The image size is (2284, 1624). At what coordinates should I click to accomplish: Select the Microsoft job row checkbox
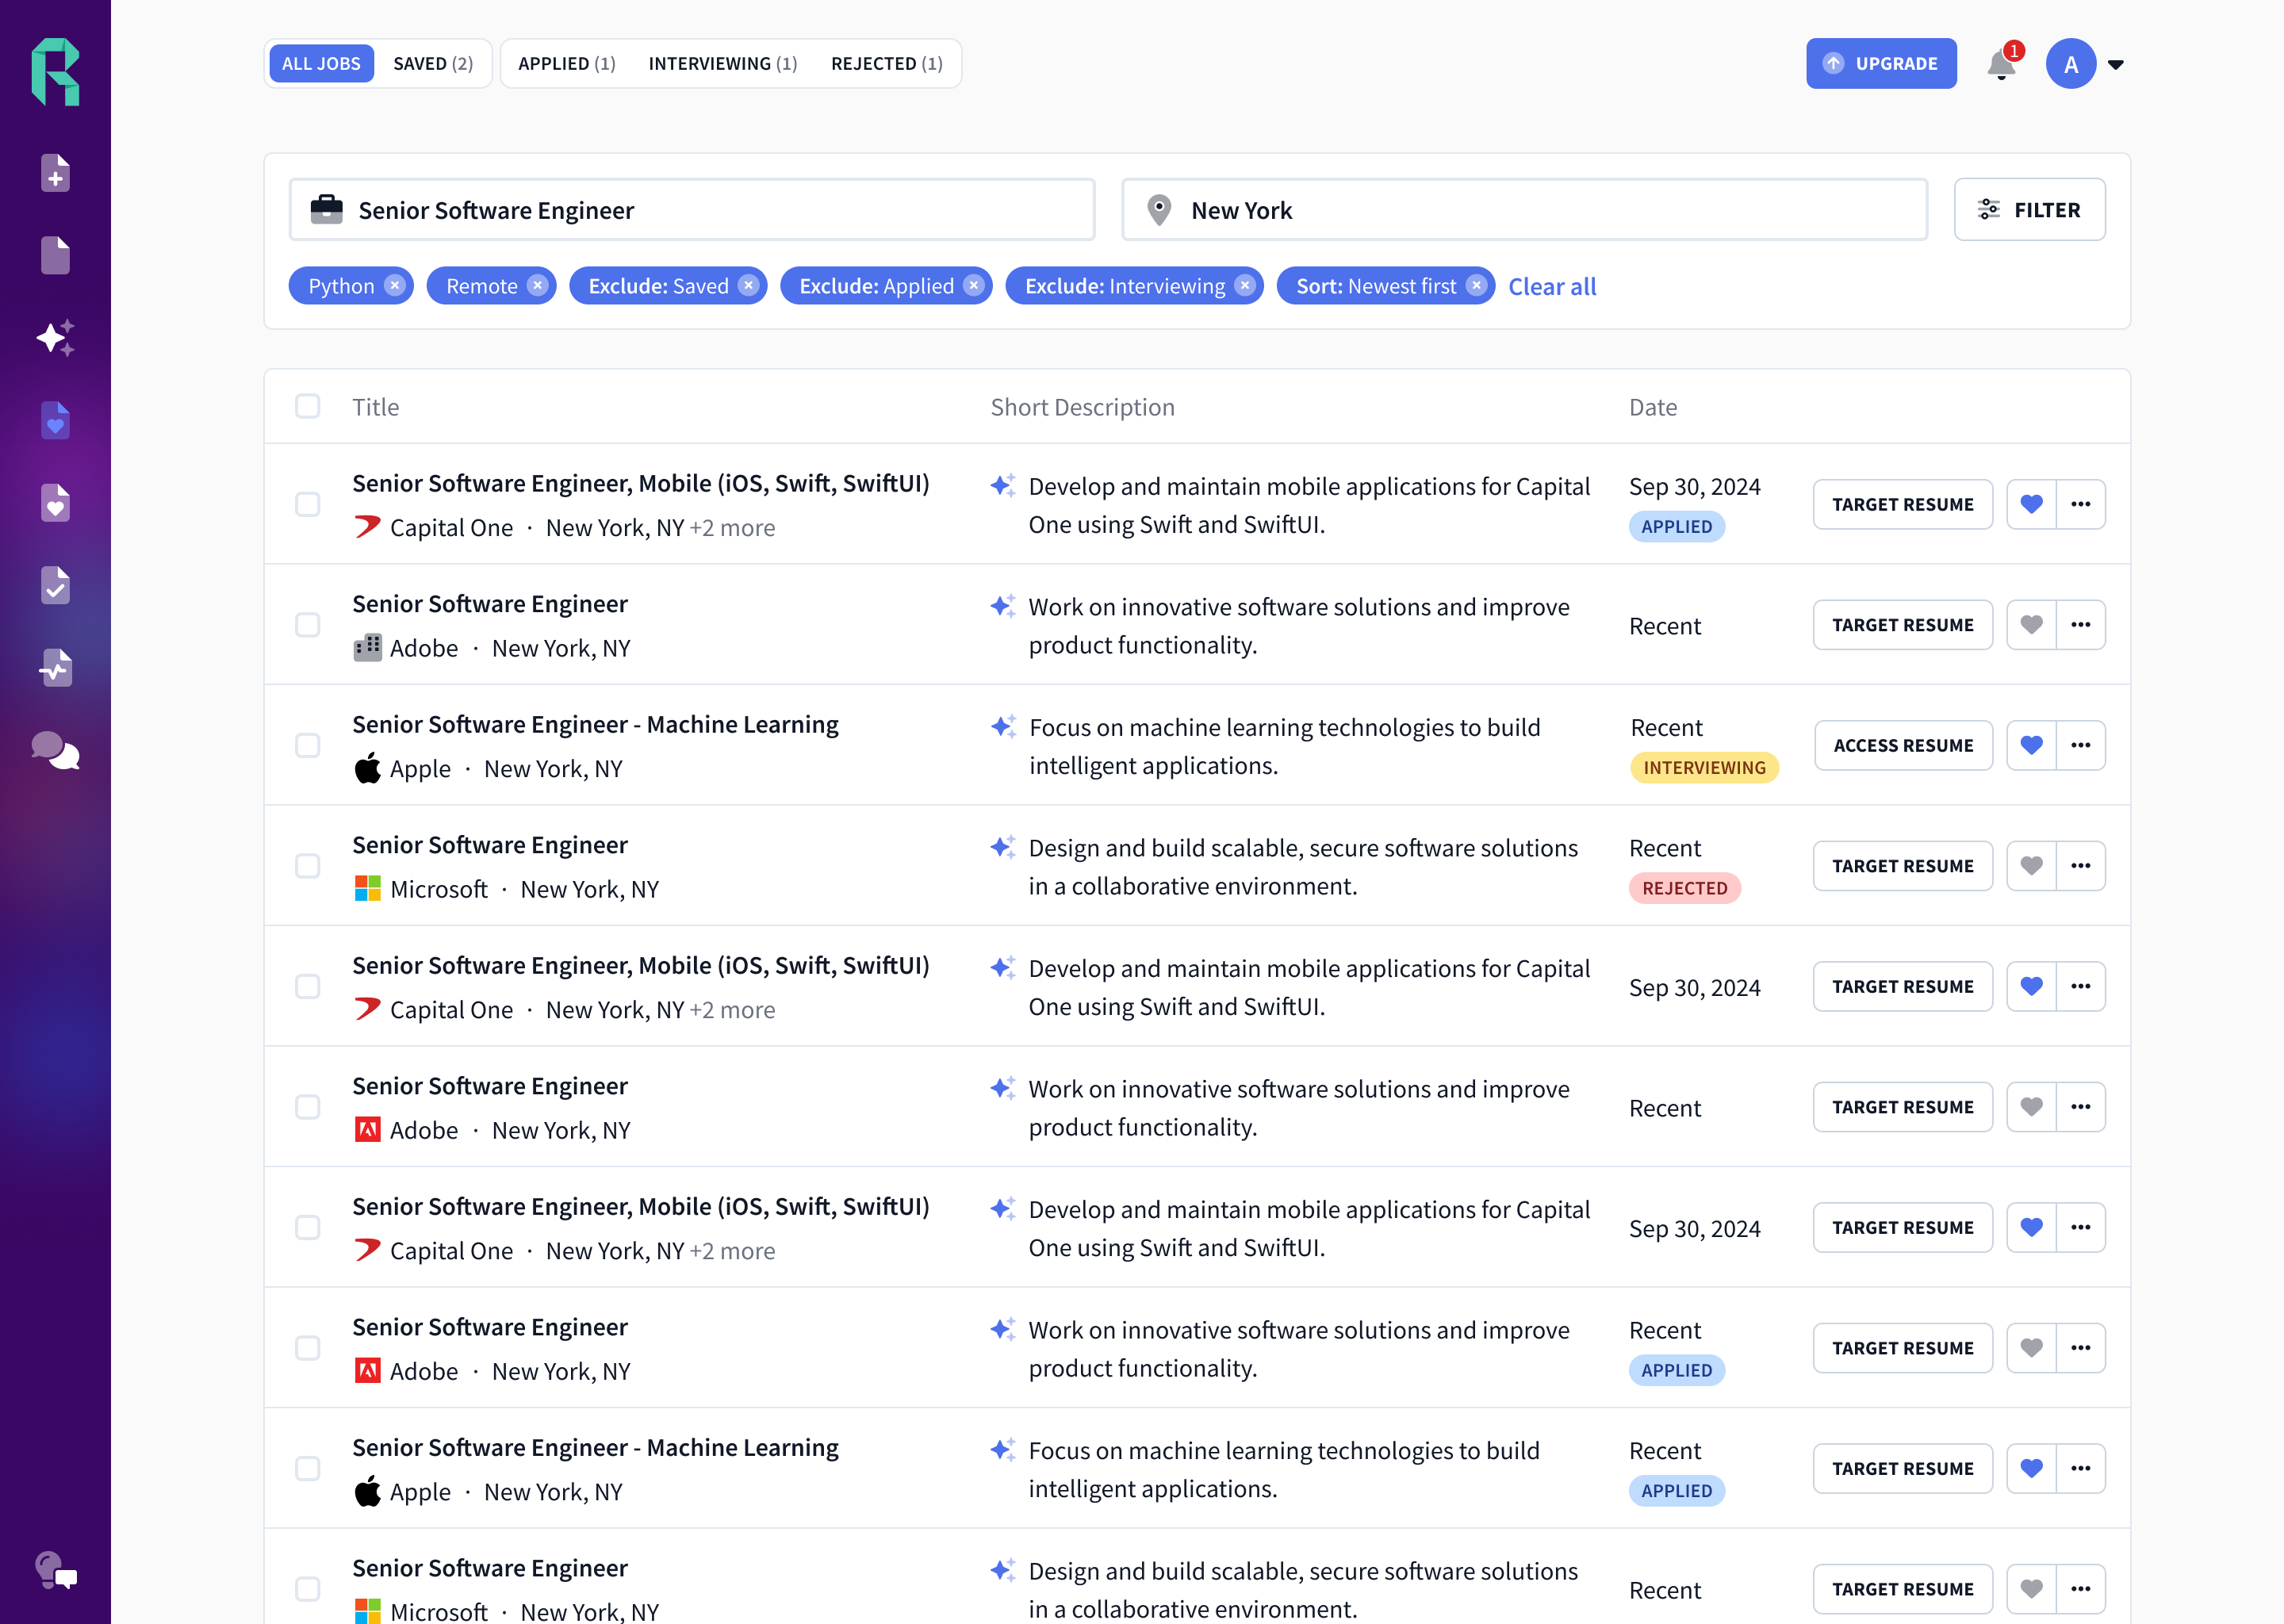[308, 866]
